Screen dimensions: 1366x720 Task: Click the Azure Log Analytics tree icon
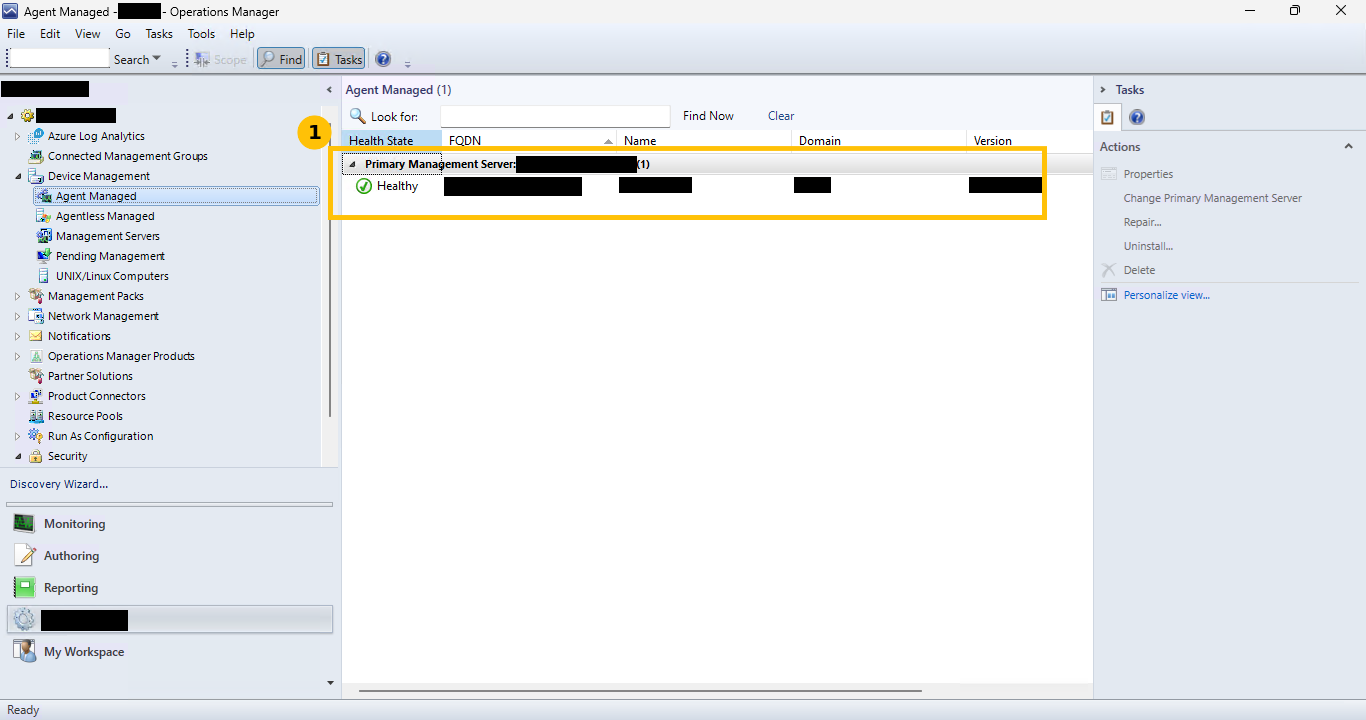coord(37,136)
